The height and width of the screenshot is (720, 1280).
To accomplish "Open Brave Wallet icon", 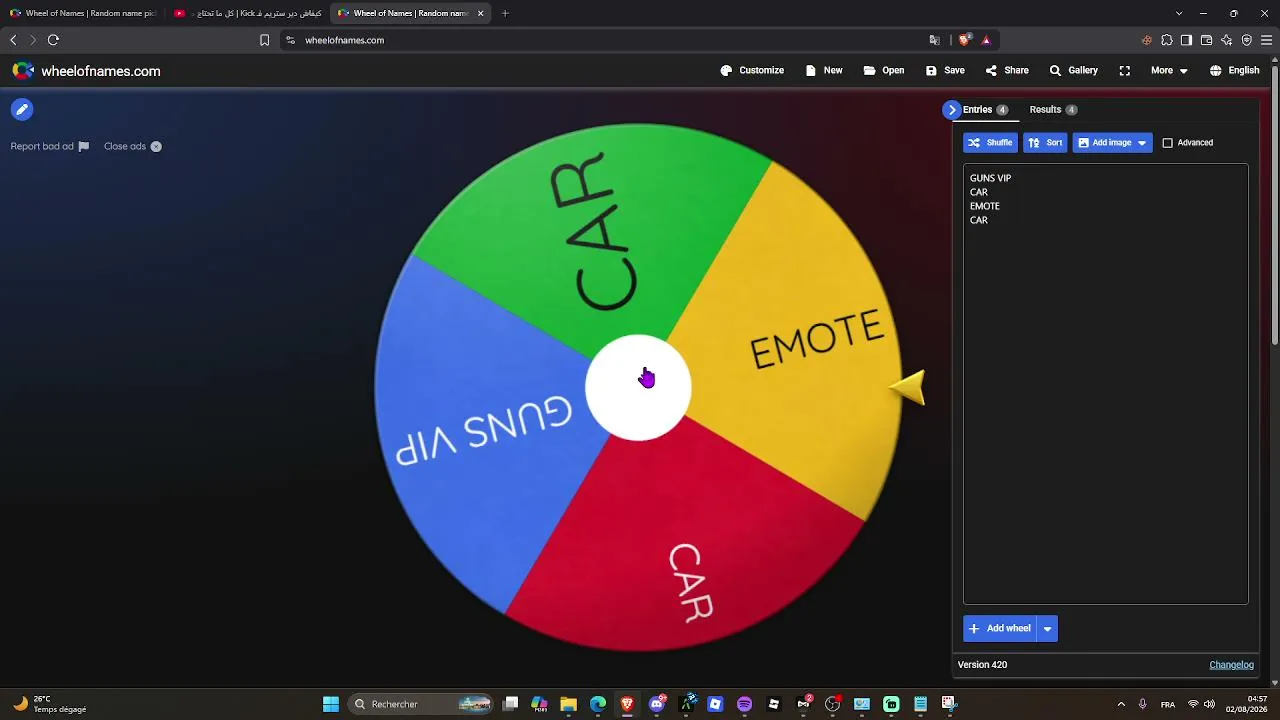I will point(1206,40).
